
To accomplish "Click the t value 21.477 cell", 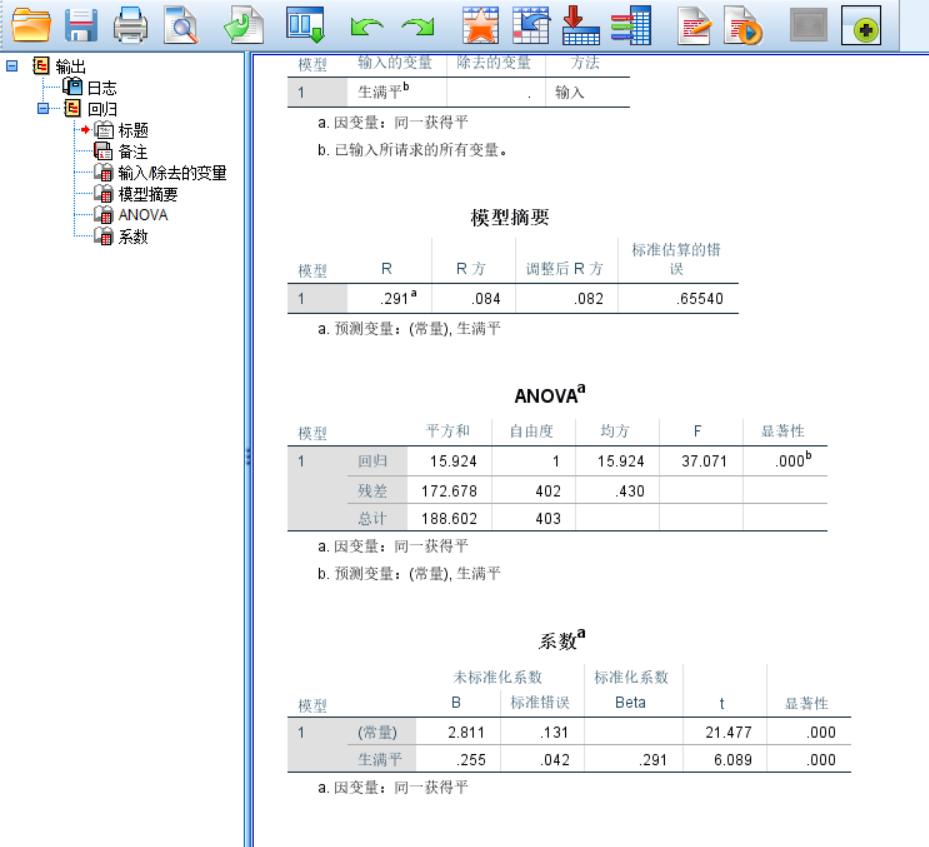I will coord(728,733).
